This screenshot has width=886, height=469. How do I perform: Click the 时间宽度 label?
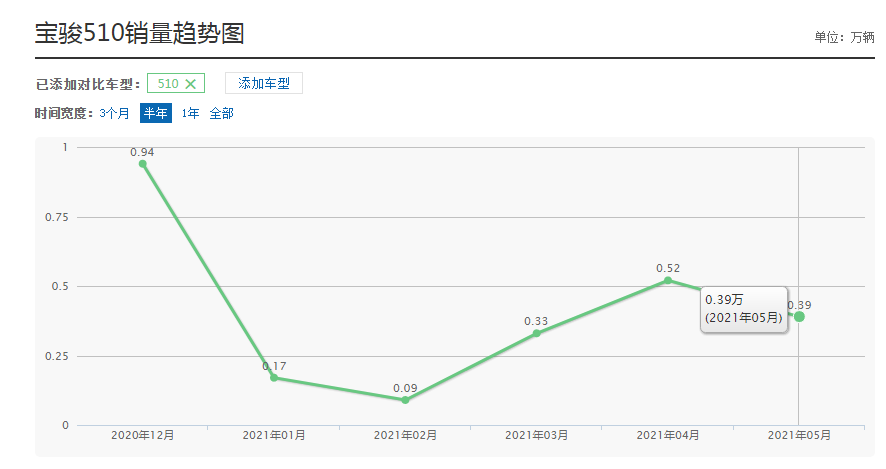click(x=64, y=114)
